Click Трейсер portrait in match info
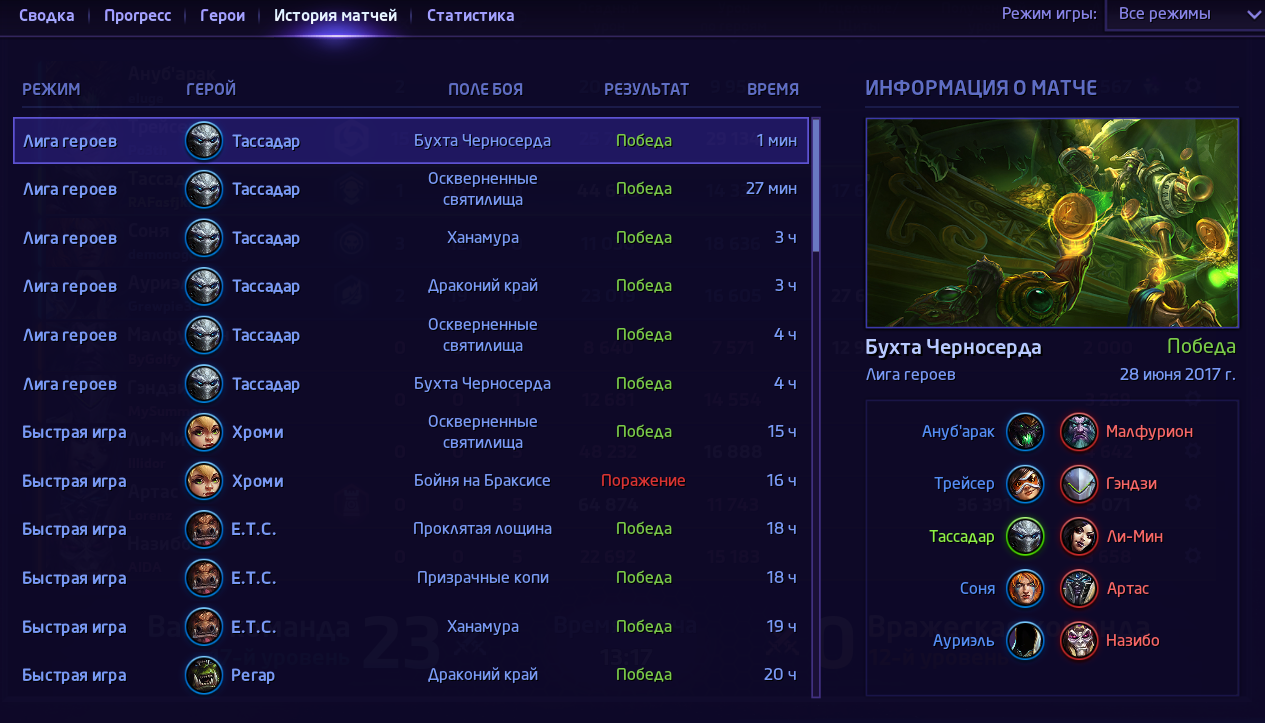Viewport: 1265px width, 723px height. tap(1026, 484)
